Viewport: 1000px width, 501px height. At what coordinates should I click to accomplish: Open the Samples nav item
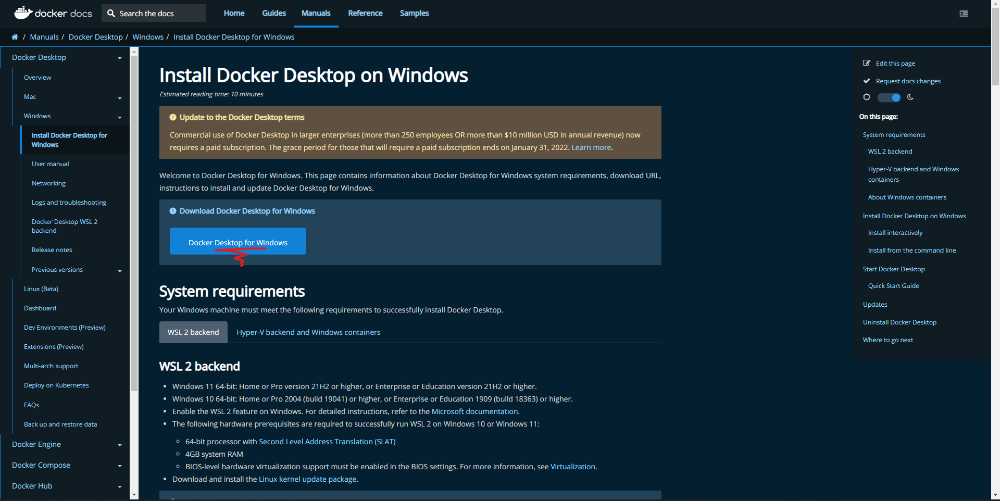pos(415,13)
